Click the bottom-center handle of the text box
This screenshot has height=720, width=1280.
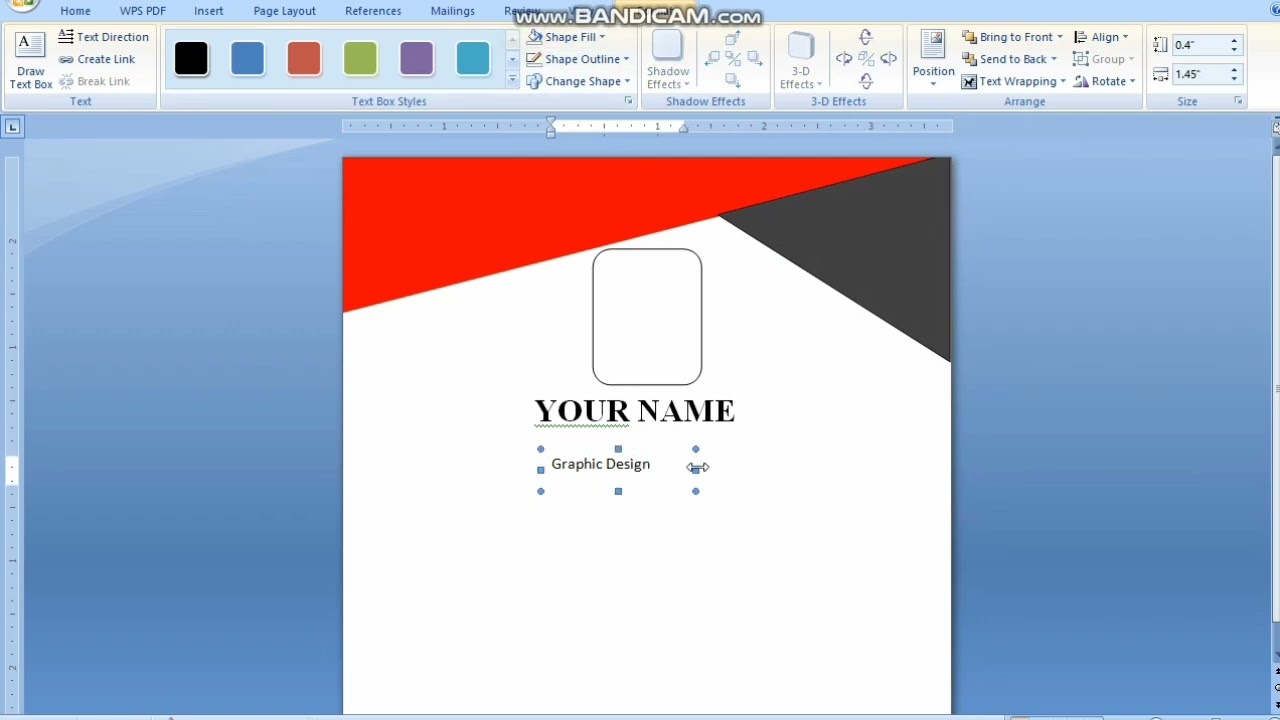pos(618,491)
